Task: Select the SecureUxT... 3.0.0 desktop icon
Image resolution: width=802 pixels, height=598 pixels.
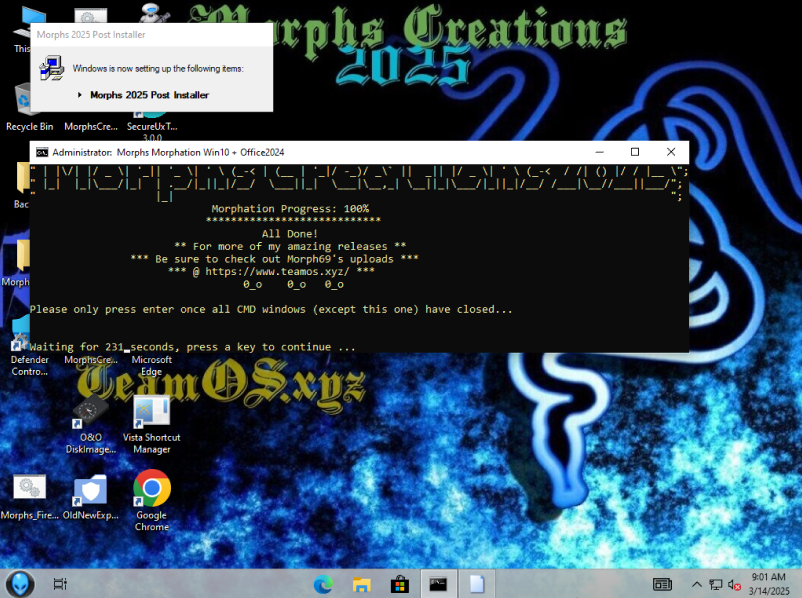Action: coord(152,127)
